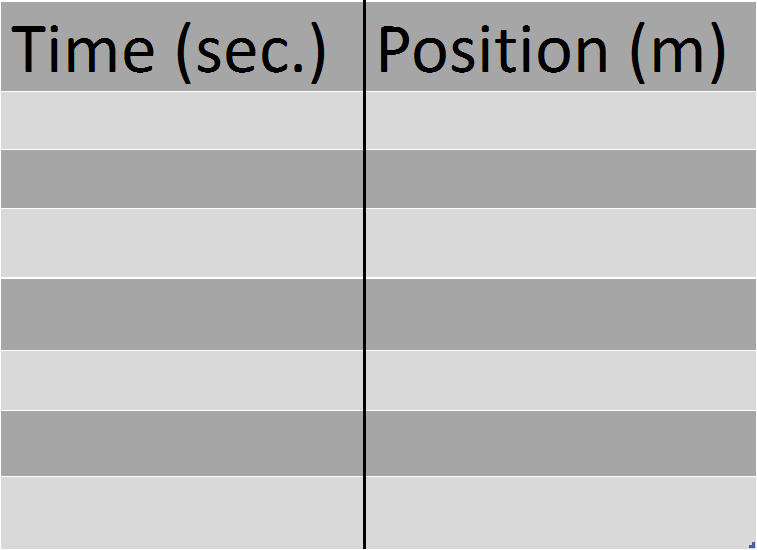Click third empty row's Position cell
This screenshot has height=550, width=757.
point(560,243)
